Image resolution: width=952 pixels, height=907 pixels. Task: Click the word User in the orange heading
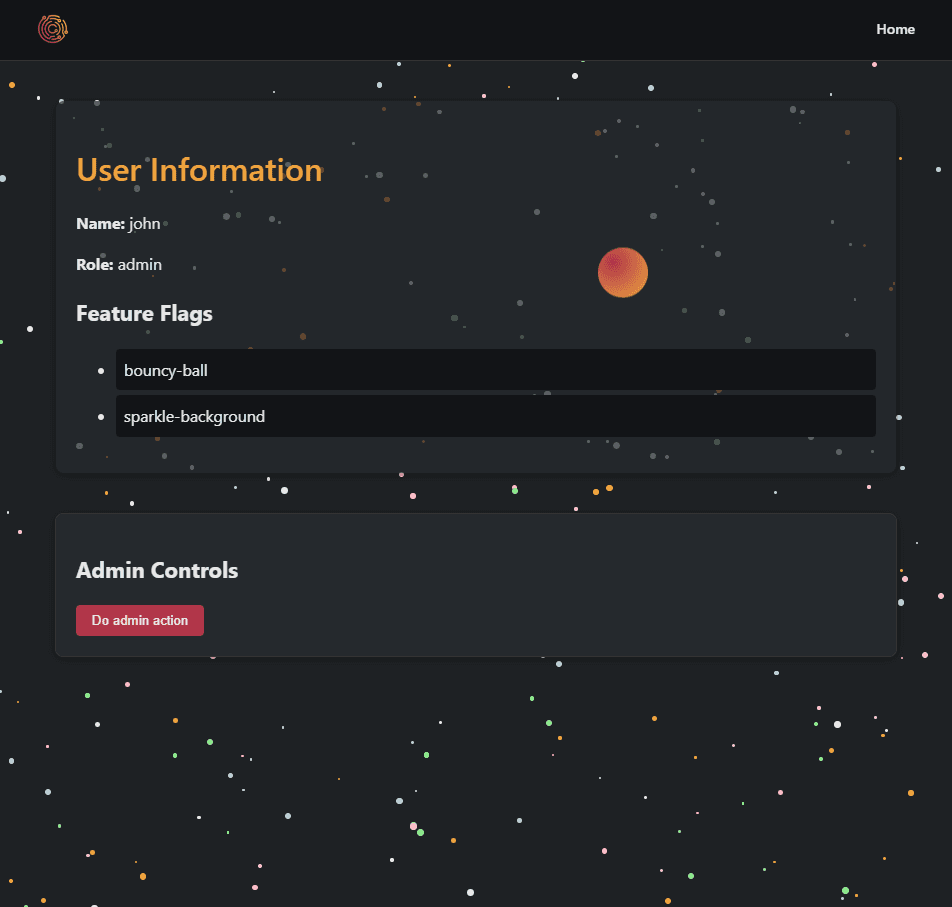(x=109, y=170)
